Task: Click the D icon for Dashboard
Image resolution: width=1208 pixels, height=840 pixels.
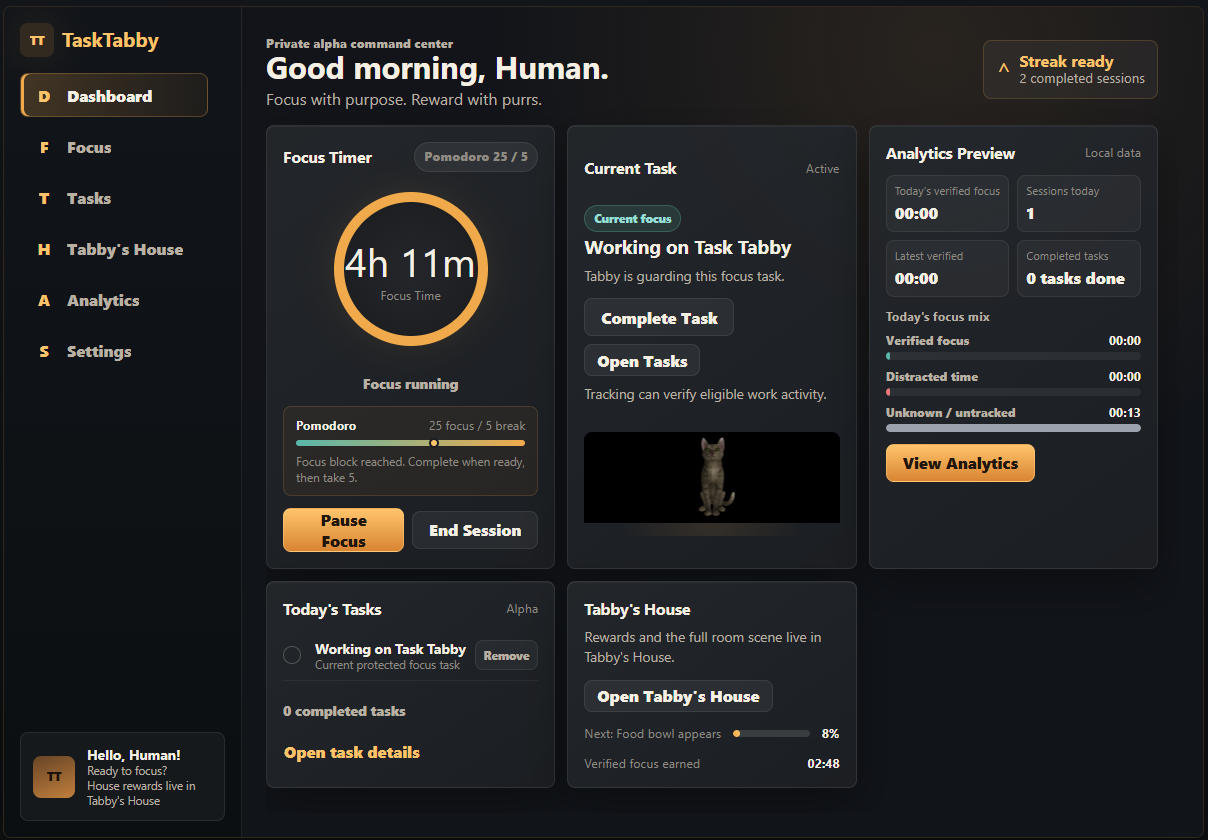Action: click(44, 97)
